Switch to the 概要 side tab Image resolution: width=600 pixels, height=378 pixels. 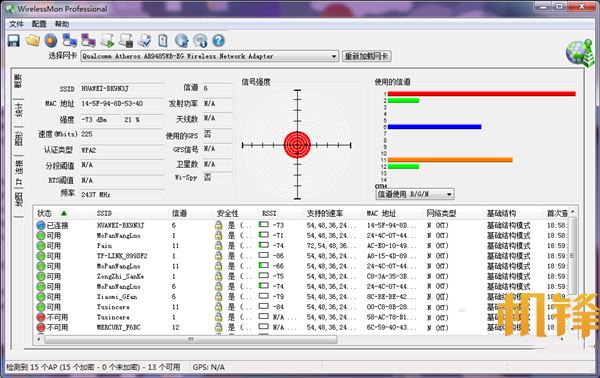point(18,81)
